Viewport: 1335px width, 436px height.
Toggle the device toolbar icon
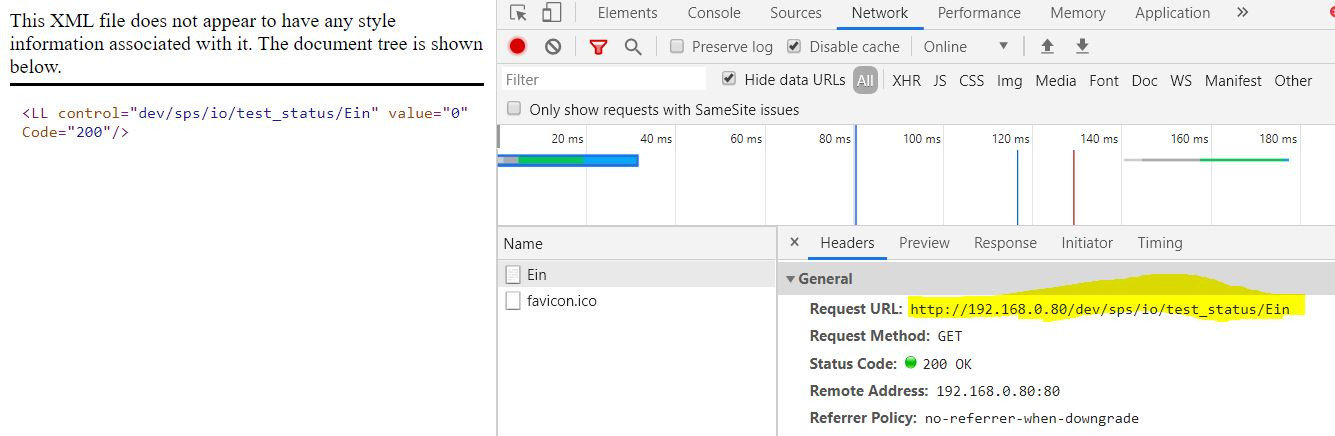tap(551, 13)
